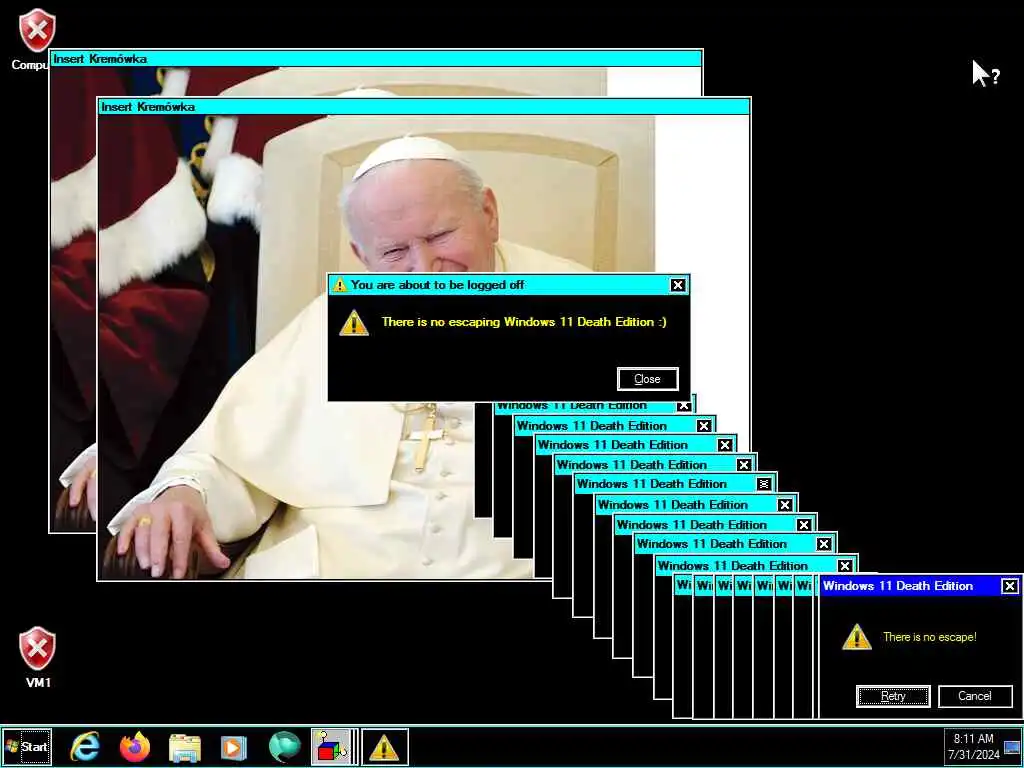The image size is (1024, 768).
Task: Click the large warning icon in logoff dialog
Action: (354, 323)
